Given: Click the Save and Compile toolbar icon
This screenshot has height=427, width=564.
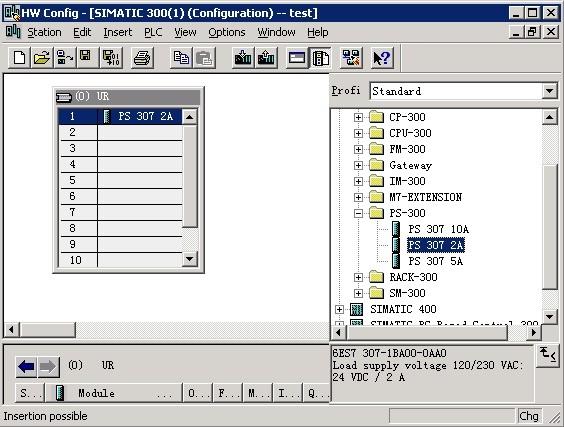Looking at the screenshot, I should pos(111,58).
